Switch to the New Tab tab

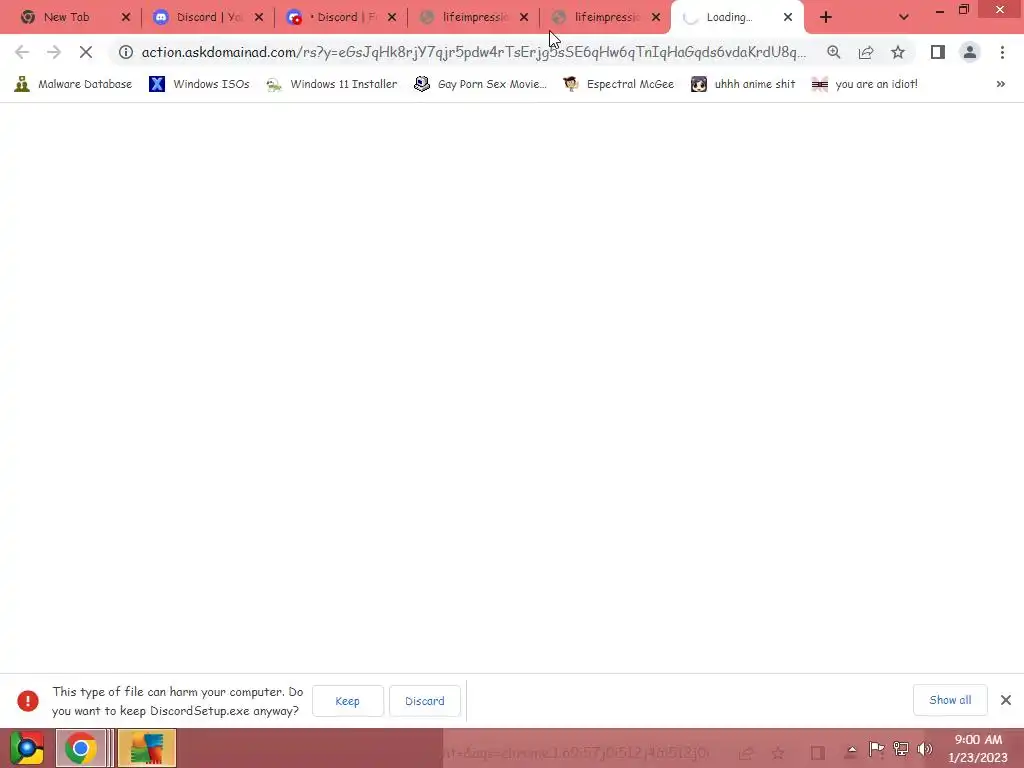67,18
